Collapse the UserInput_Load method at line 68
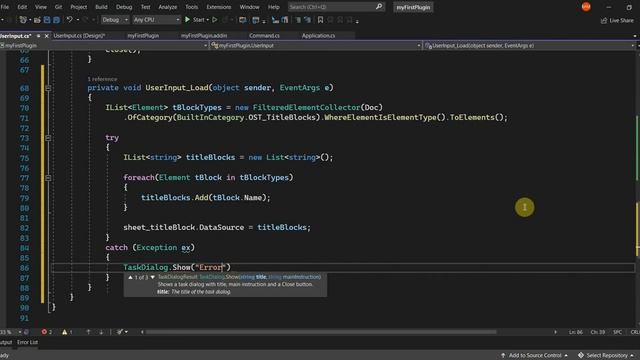The image size is (640, 360). (48, 88)
